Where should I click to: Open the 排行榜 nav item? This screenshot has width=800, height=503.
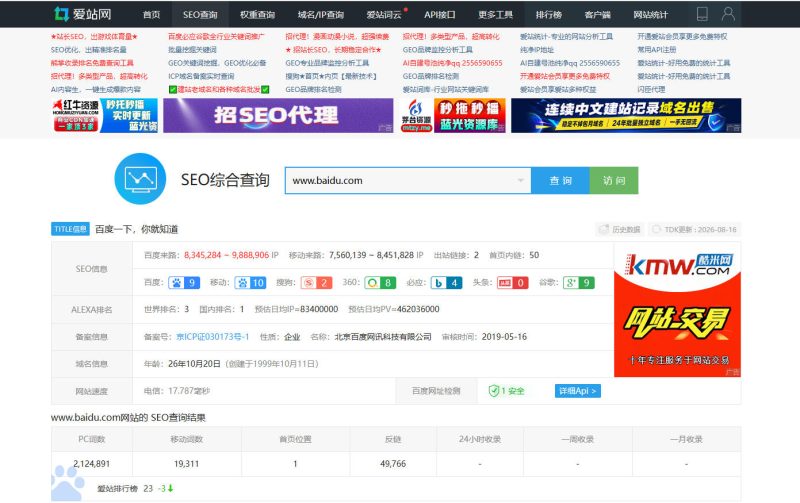point(549,14)
